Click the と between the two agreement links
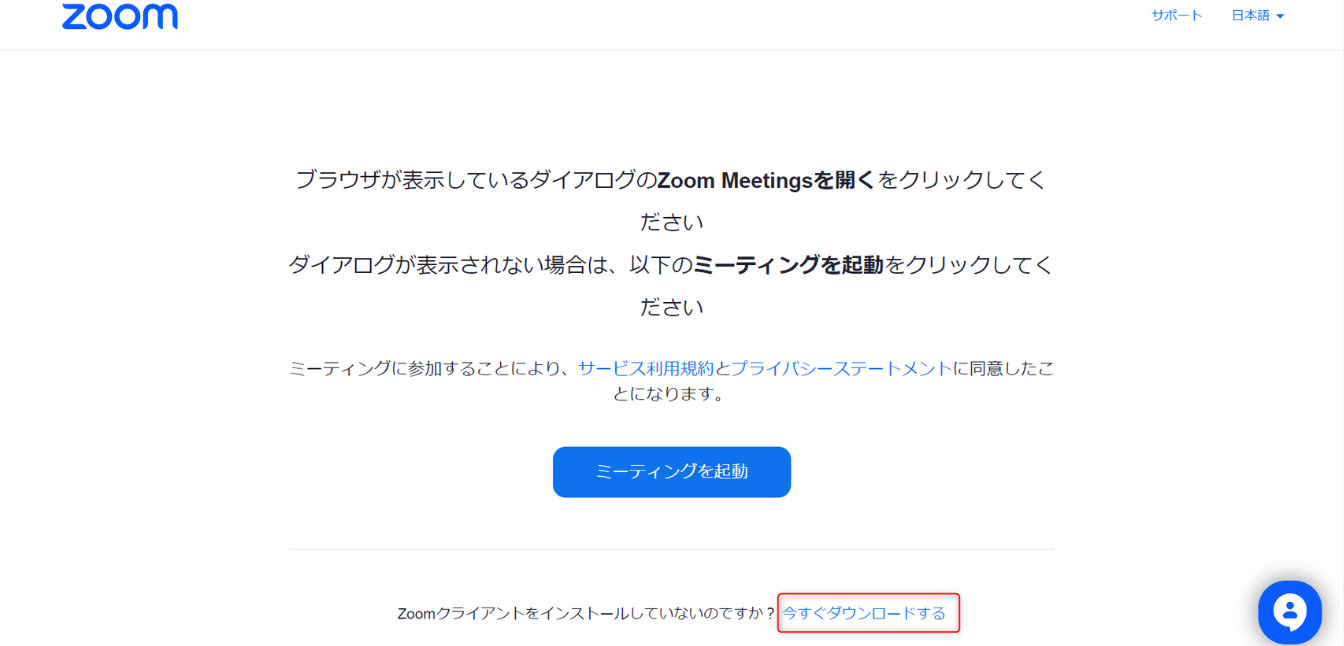This screenshot has width=1344, height=646. 722,368
